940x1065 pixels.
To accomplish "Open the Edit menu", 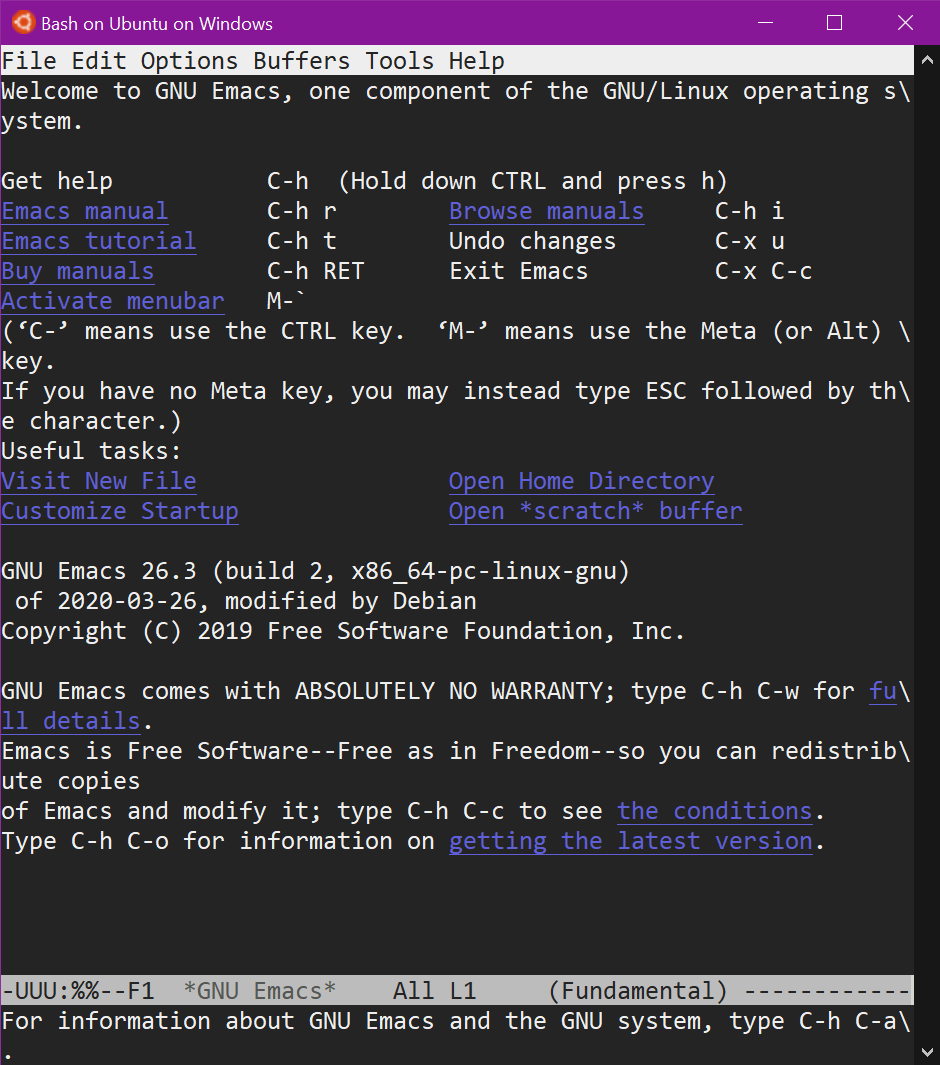I will pos(99,61).
